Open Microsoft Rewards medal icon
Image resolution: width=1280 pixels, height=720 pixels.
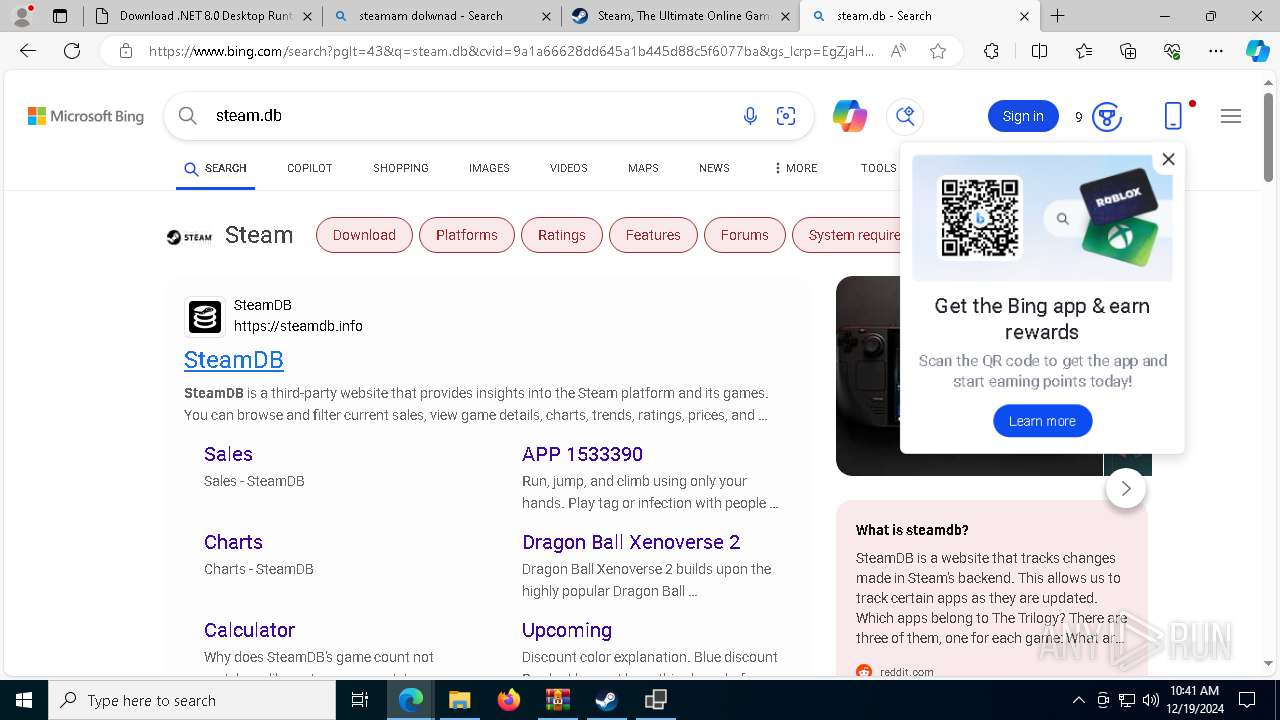click(1106, 116)
